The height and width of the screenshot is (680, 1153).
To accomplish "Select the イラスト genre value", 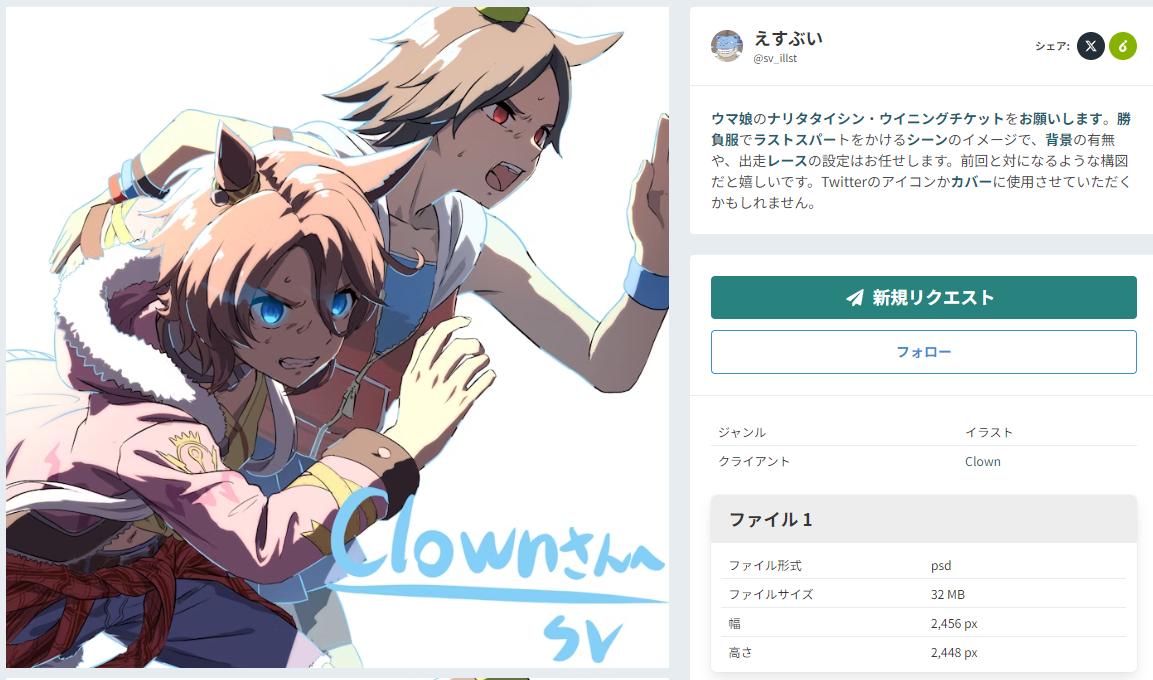I will [989, 432].
